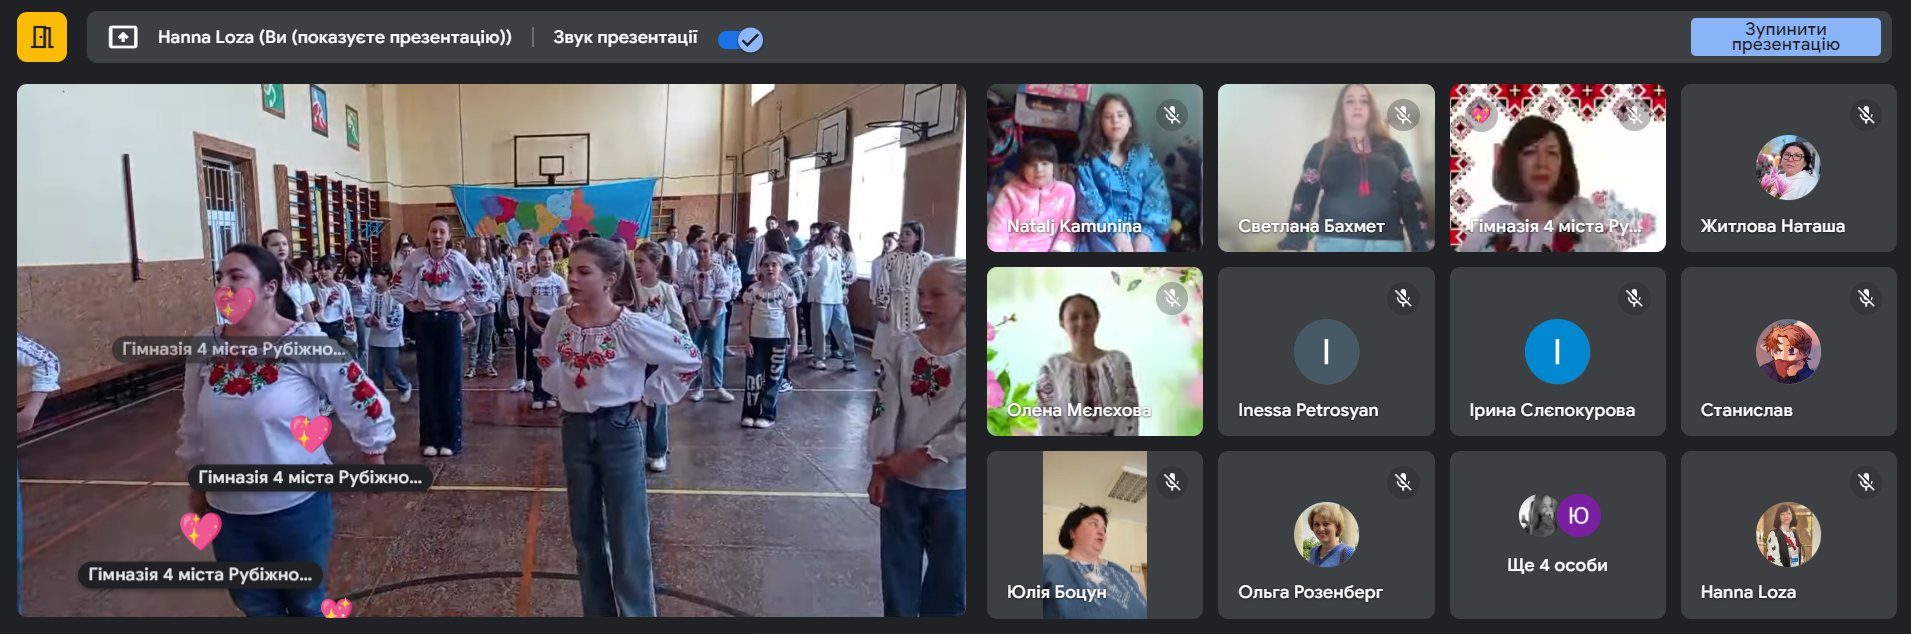Click the yellow Meet companion icon
This screenshot has width=1911, height=634.
click(x=42, y=38)
